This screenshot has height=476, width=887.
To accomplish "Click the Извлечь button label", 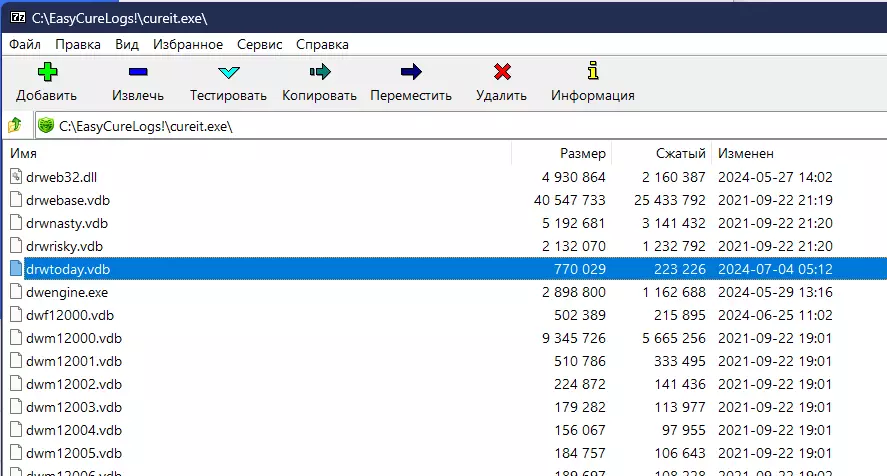I will tap(138, 95).
